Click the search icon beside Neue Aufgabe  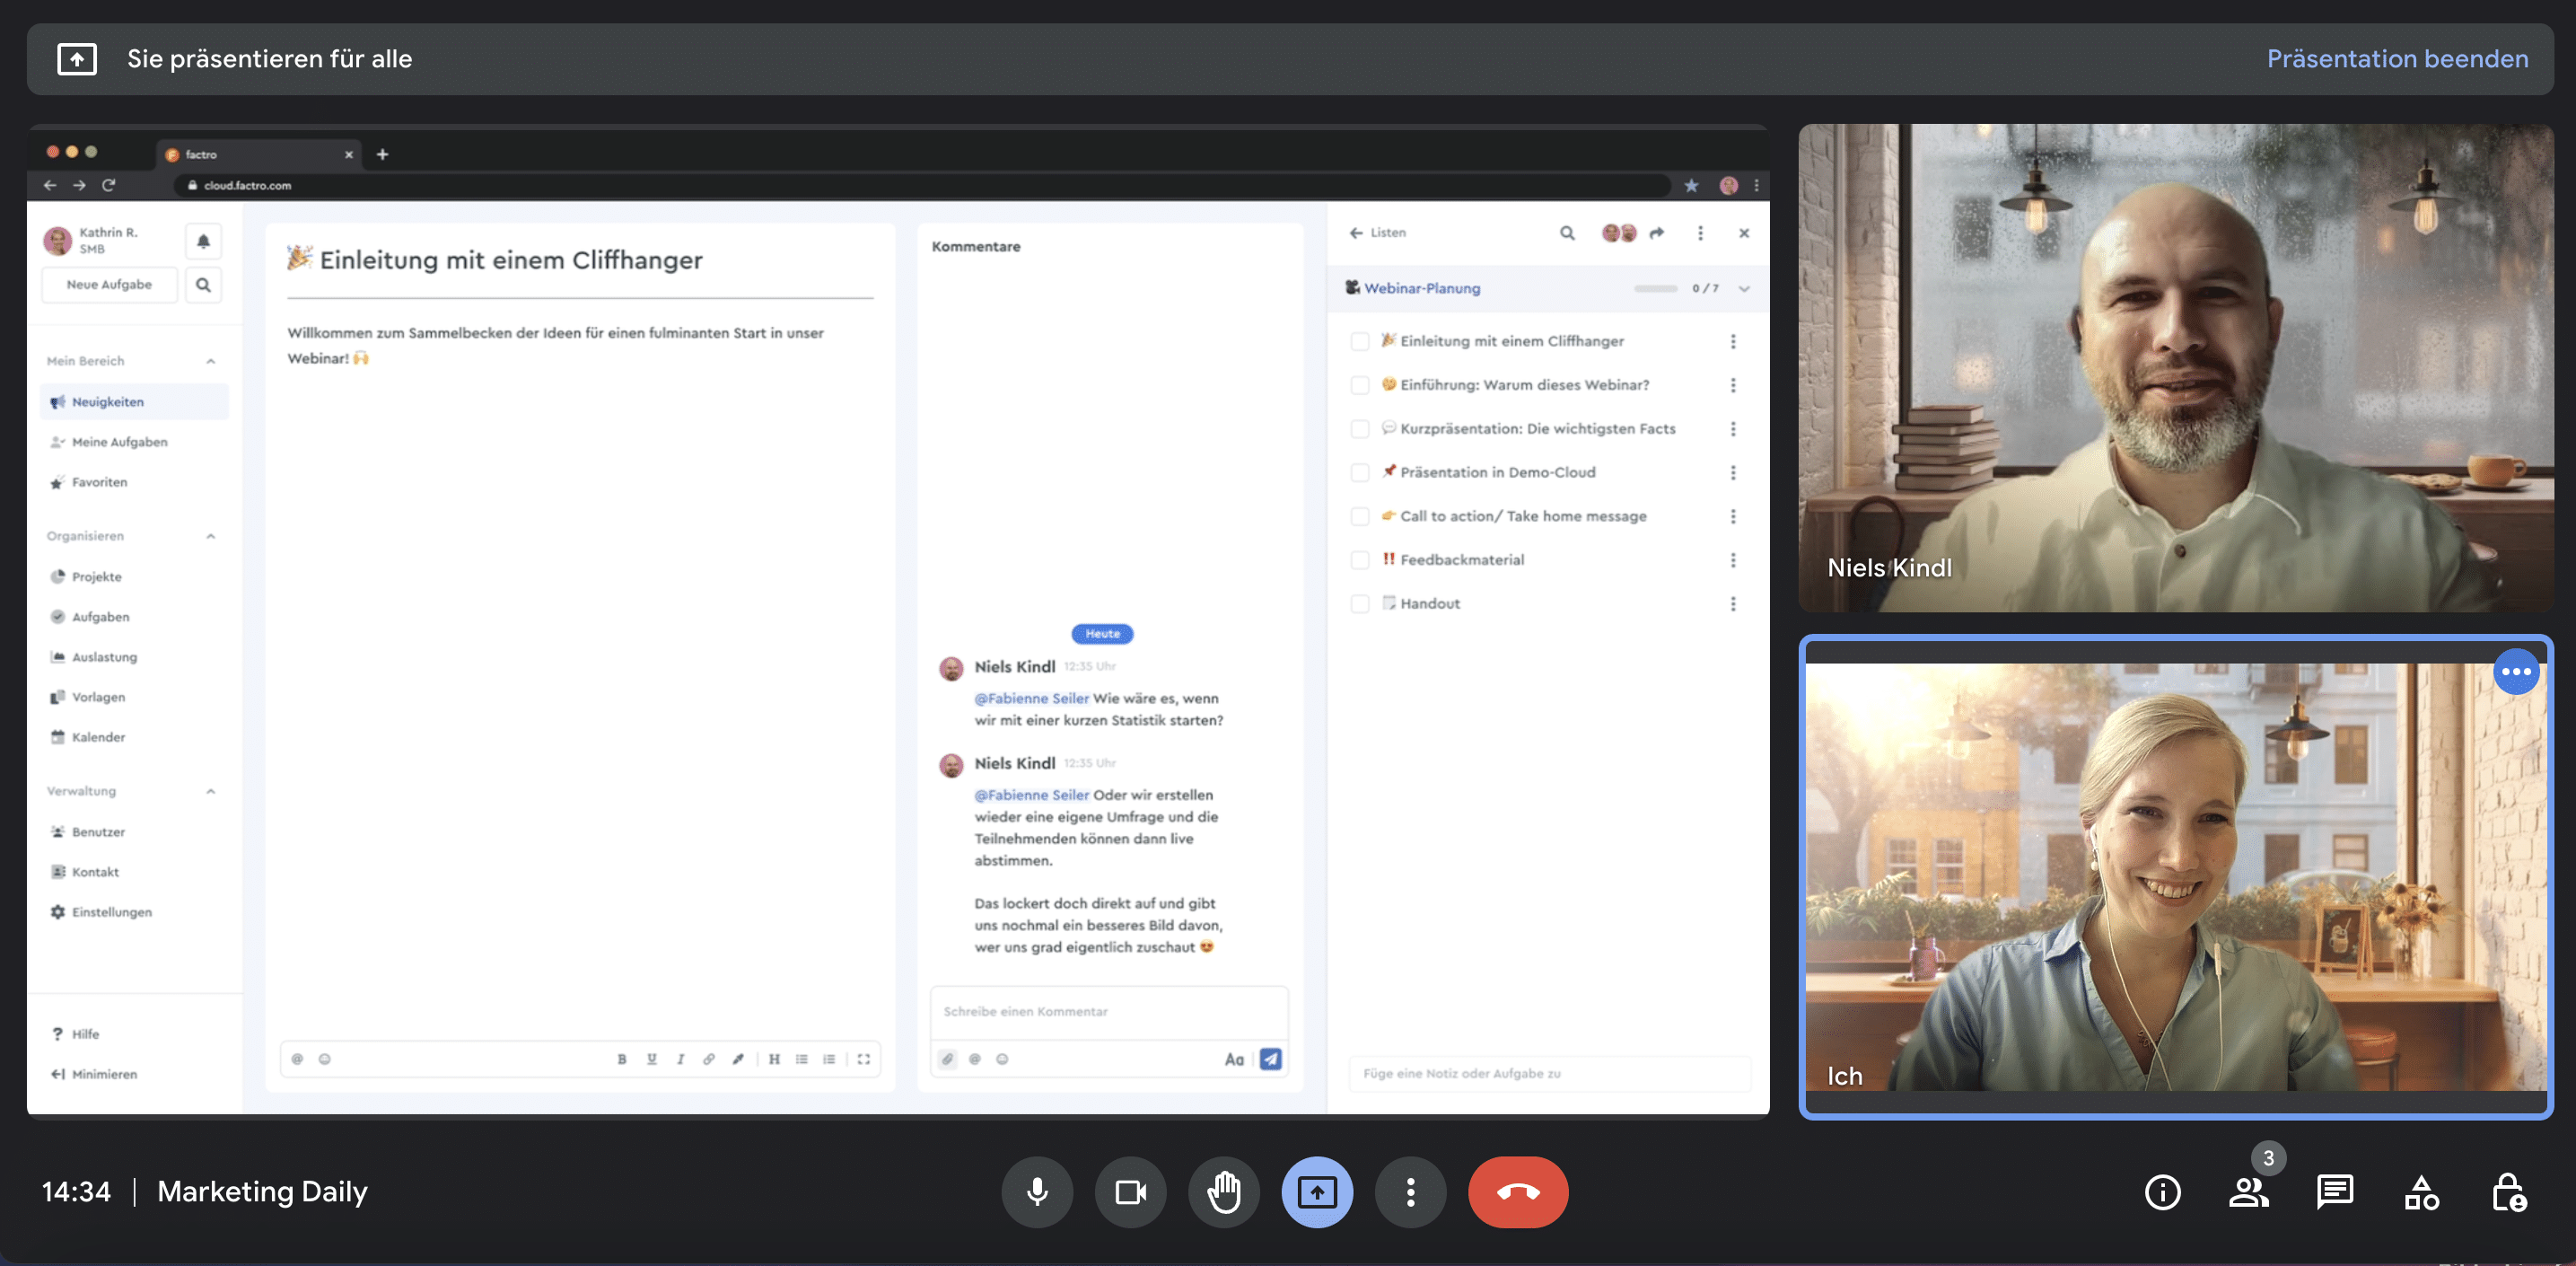[203, 285]
